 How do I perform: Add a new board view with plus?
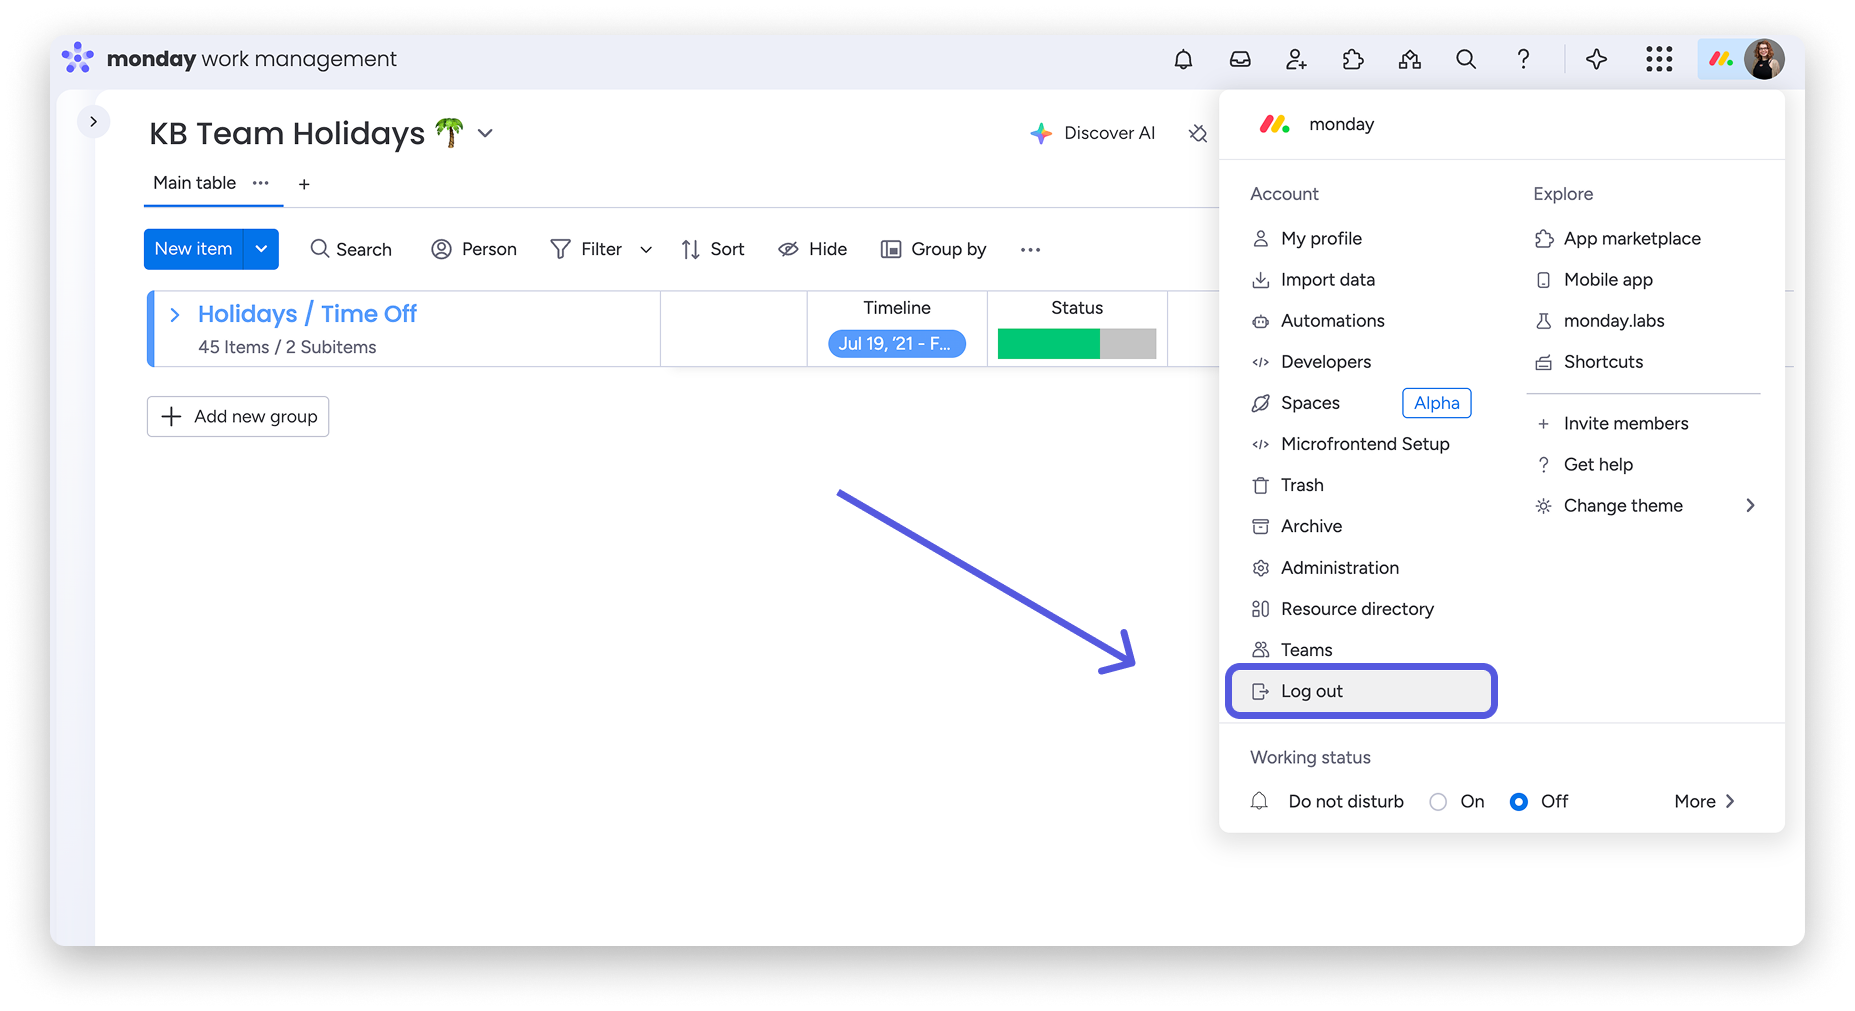(x=304, y=184)
